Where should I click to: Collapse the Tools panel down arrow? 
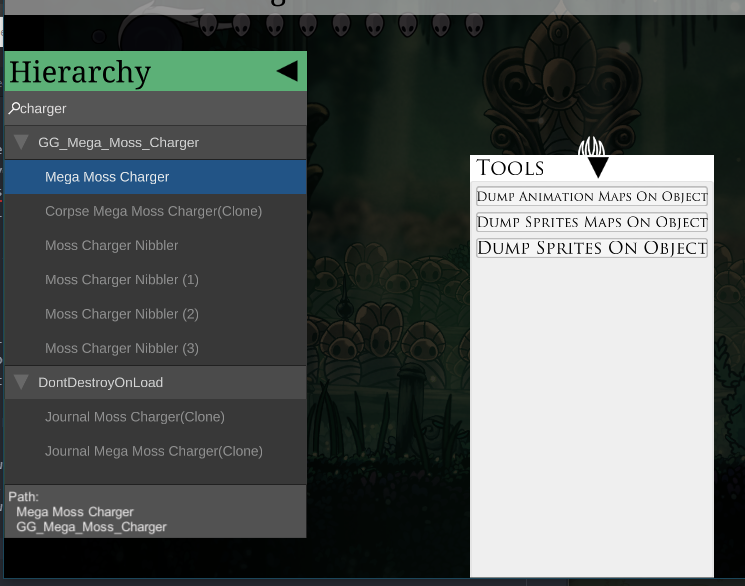click(597, 167)
